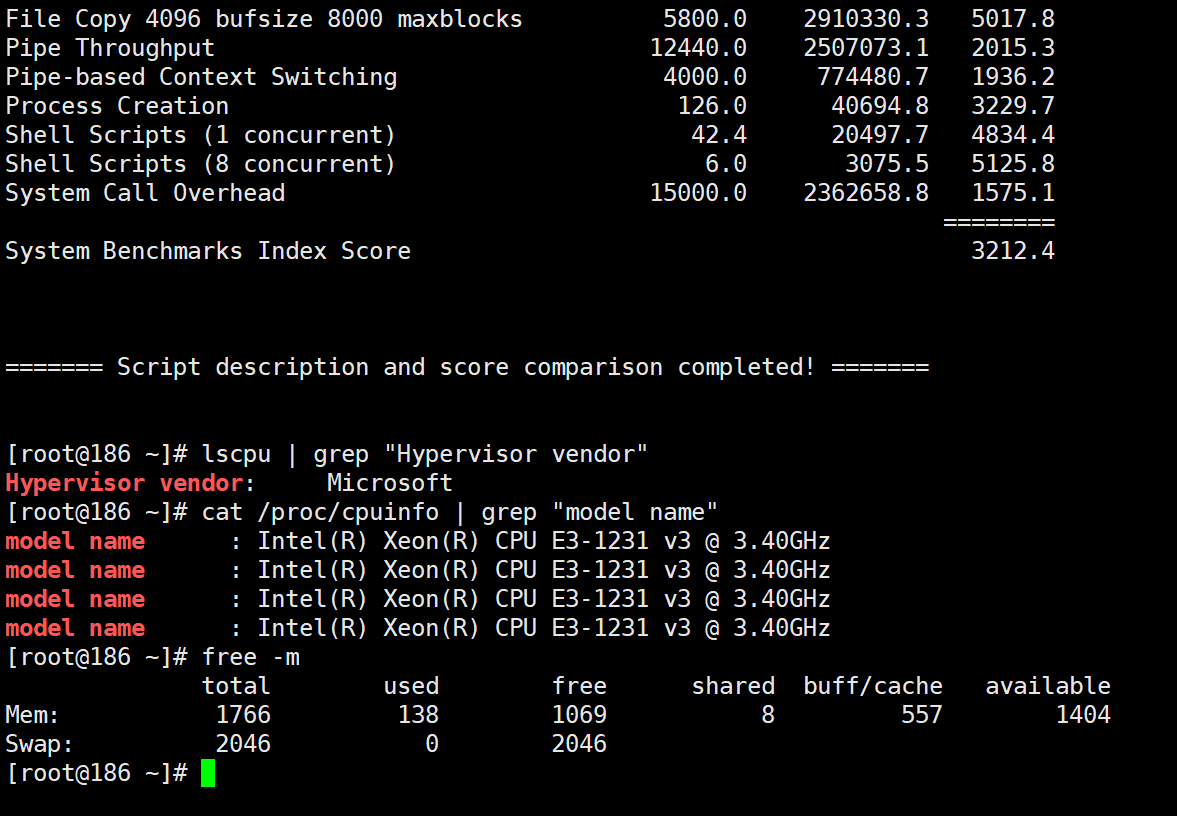This screenshot has height=816, width=1177.
Task: Click the System Benchmarks Index Score label
Action: pyautogui.click(x=208, y=251)
